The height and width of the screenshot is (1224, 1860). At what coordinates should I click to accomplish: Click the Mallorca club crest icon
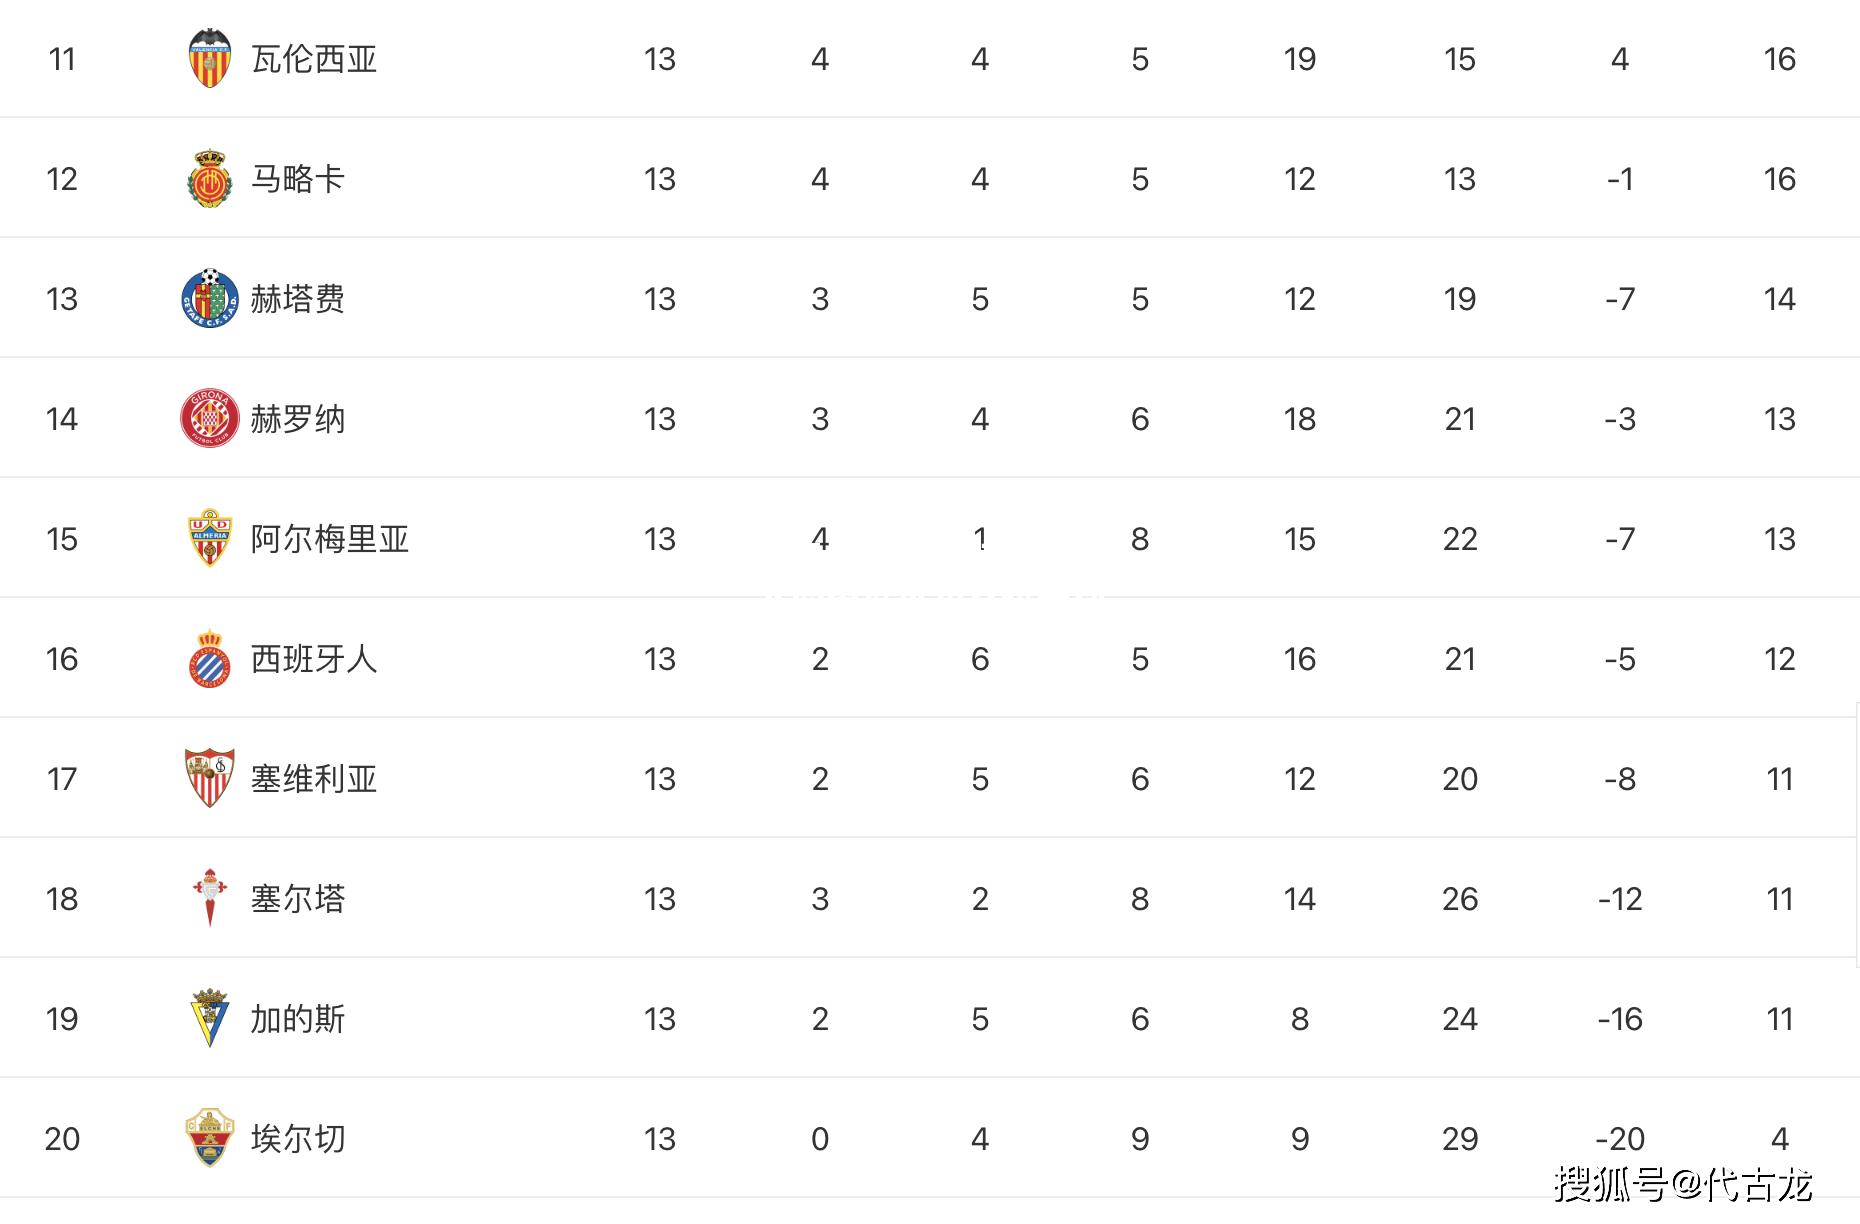point(210,179)
